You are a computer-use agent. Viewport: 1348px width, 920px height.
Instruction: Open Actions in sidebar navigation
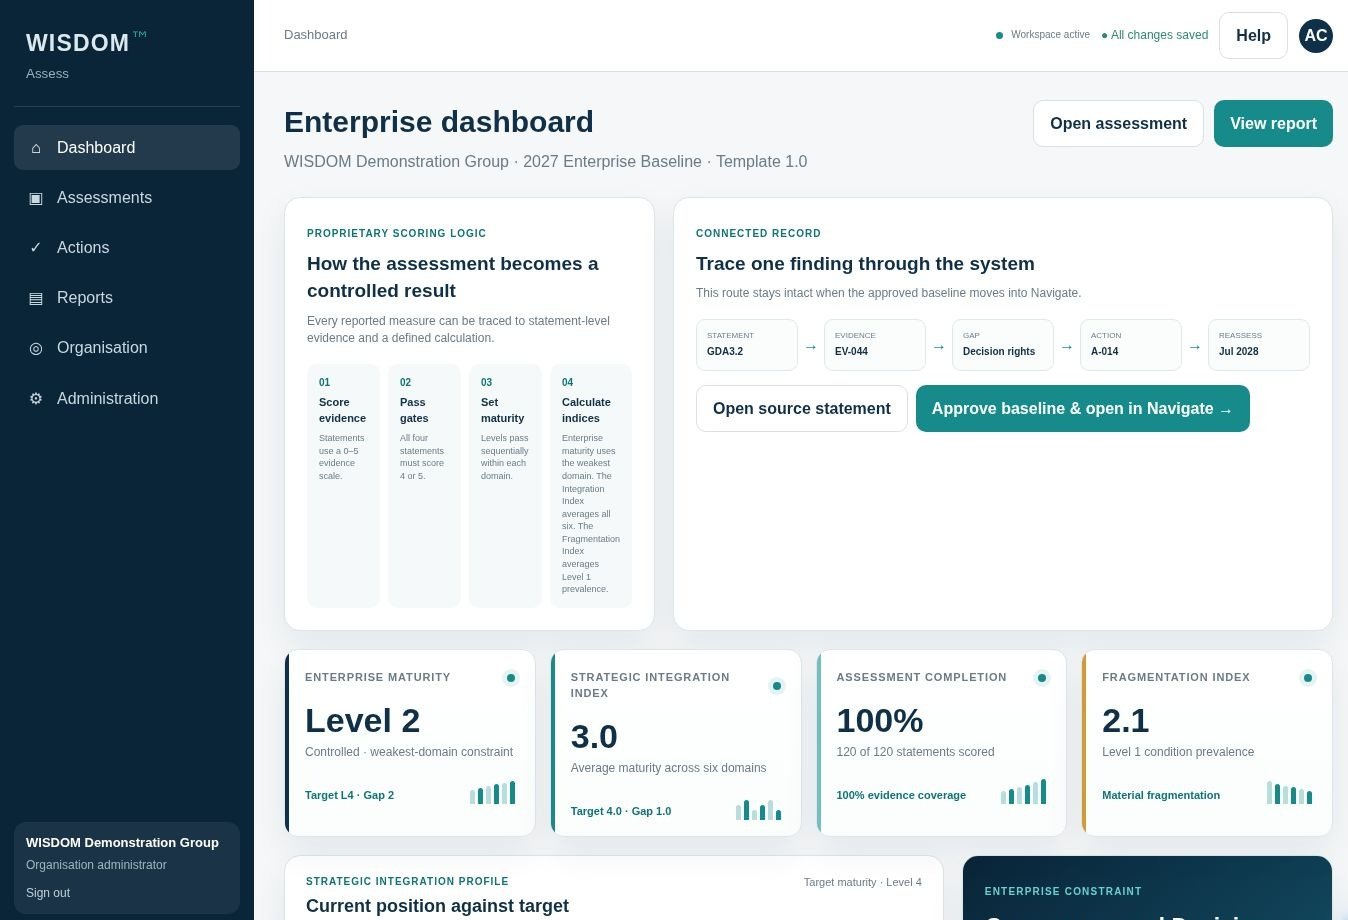coord(127,248)
